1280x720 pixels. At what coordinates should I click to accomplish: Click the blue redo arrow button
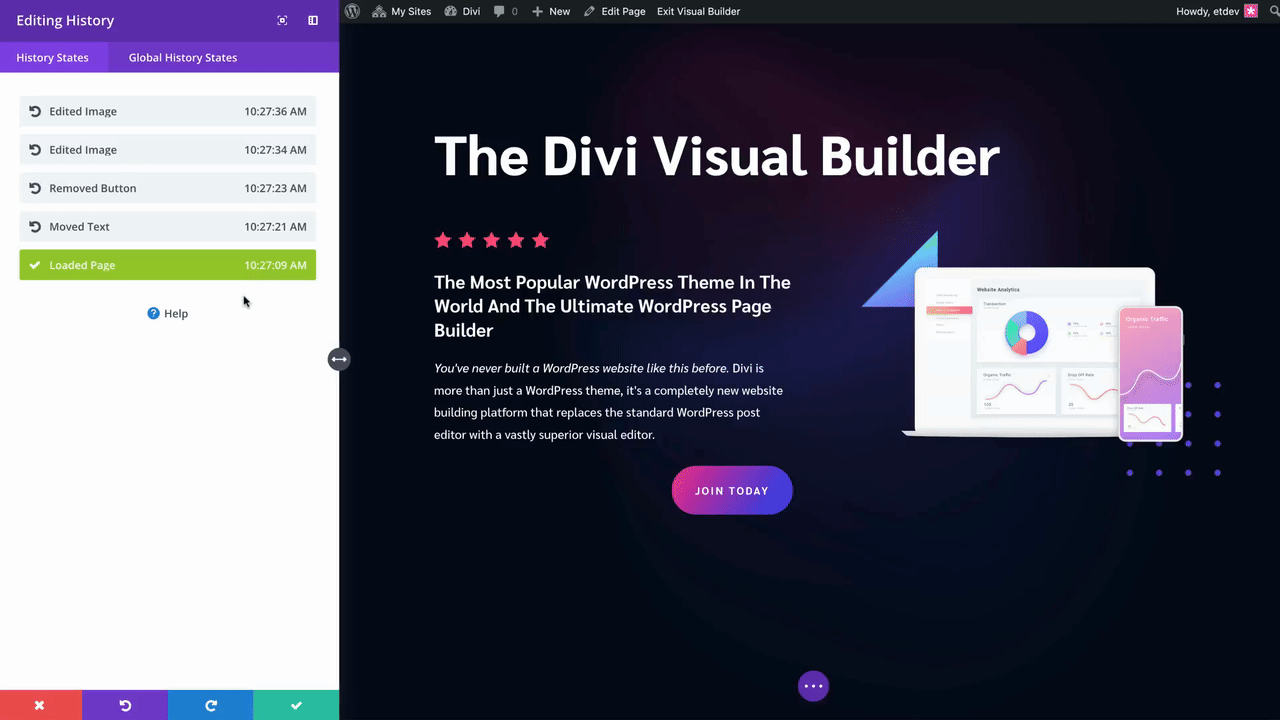click(x=210, y=705)
